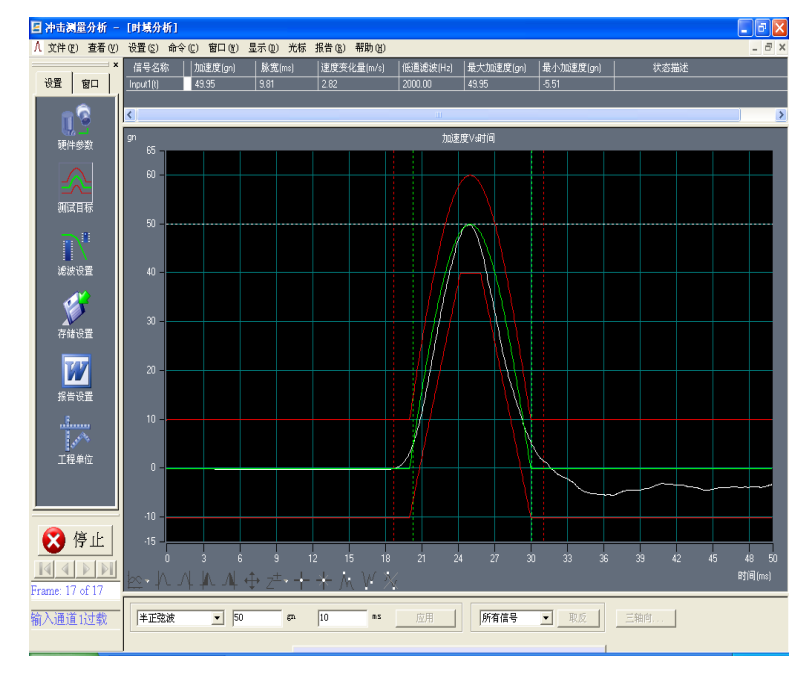
Task: Click the right arrow of the table scrollbar
Action: coord(781,116)
